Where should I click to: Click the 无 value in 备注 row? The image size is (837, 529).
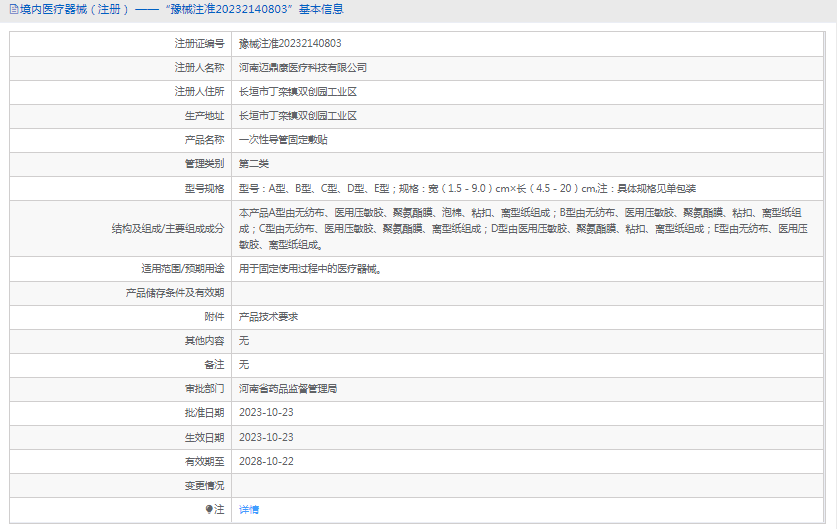coord(244,365)
